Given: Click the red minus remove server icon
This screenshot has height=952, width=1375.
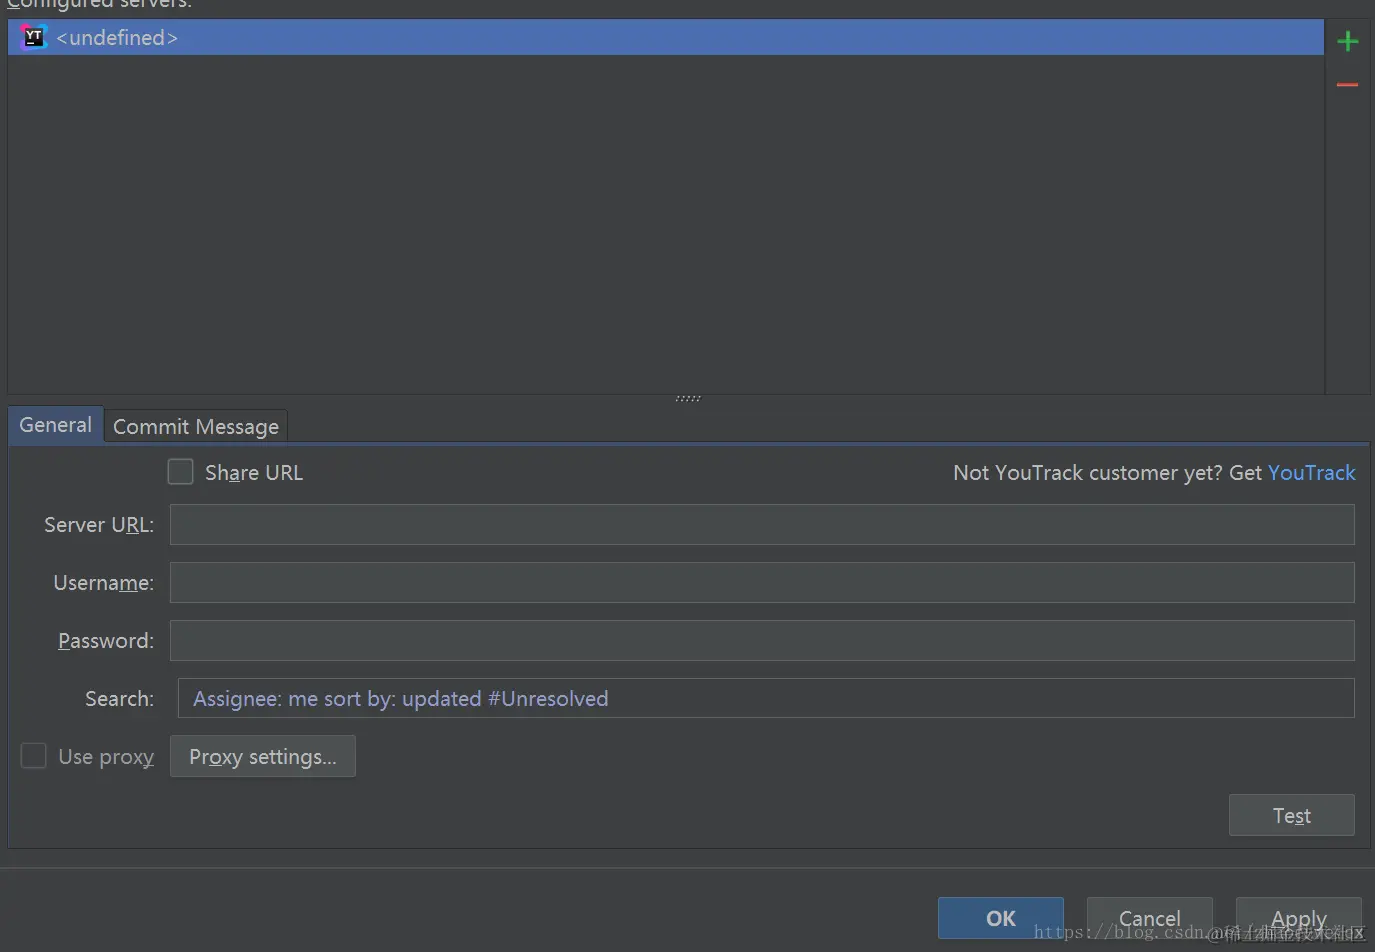Looking at the screenshot, I should (x=1347, y=85).
